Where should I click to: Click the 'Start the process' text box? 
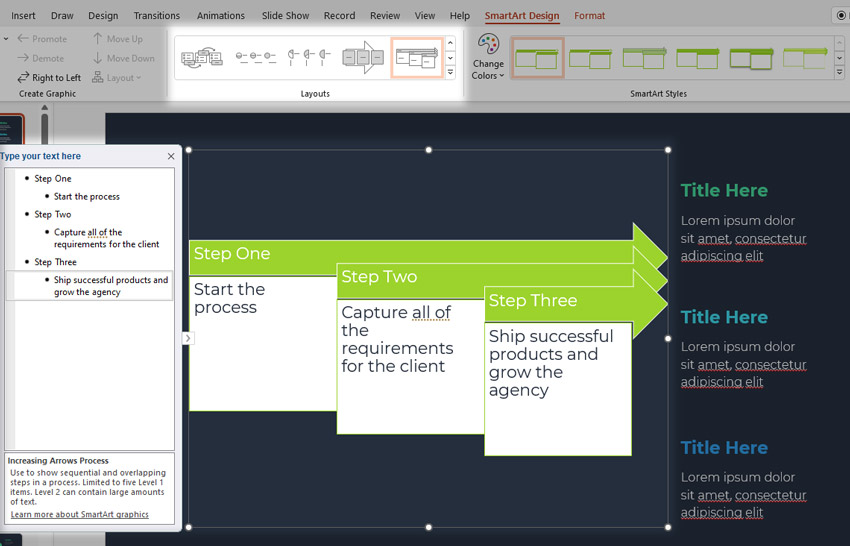click(x=262, y=343)
